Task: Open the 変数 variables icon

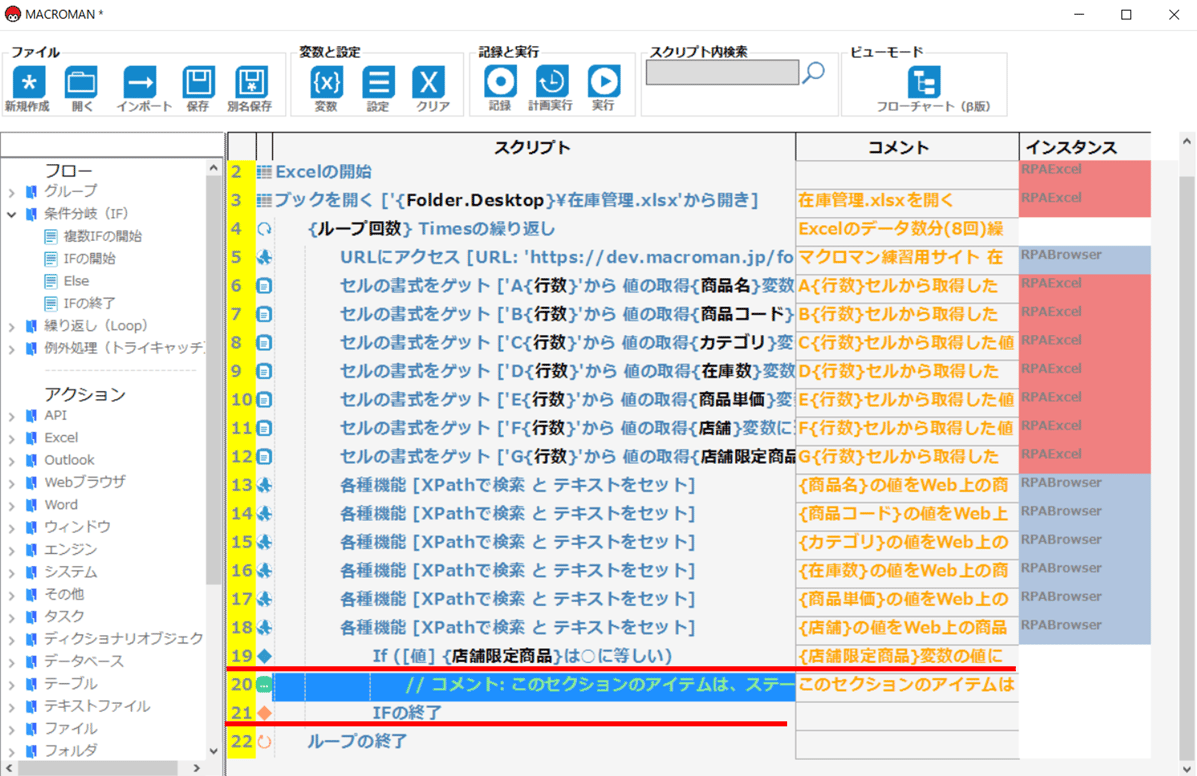Action: (326, 82)
